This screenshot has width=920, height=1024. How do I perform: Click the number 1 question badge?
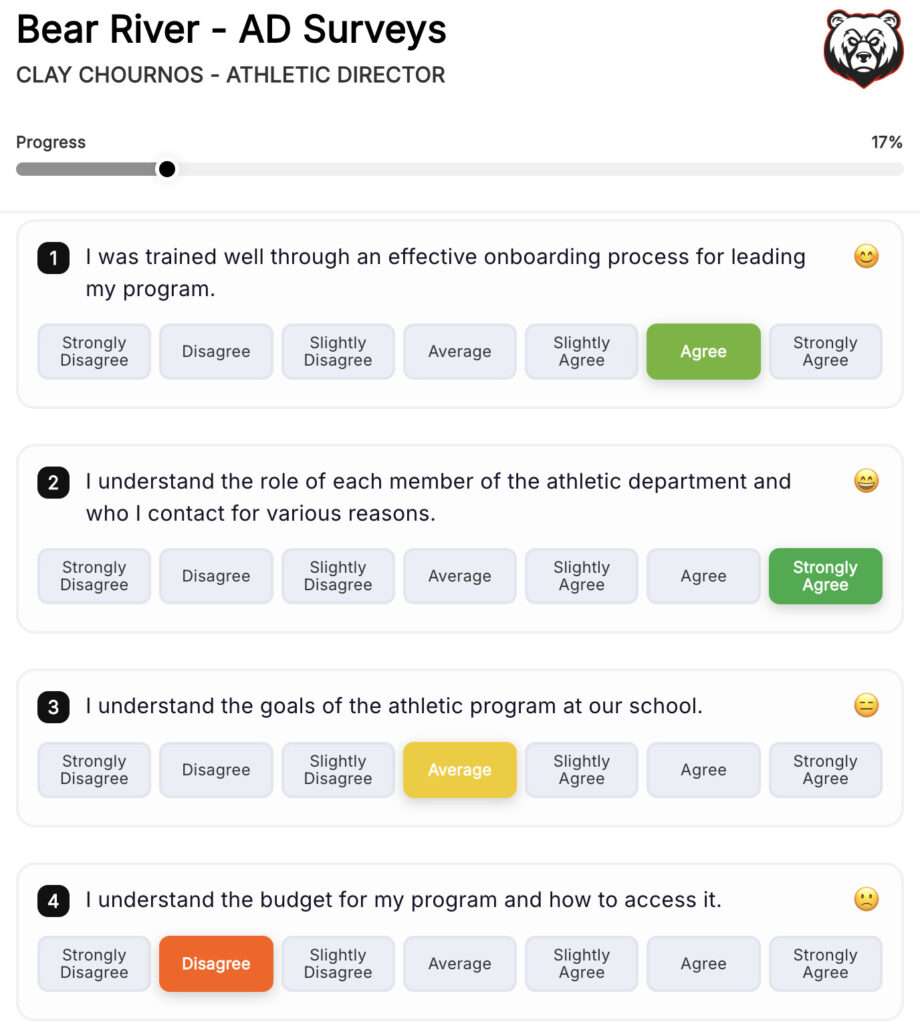pos(54,258)
